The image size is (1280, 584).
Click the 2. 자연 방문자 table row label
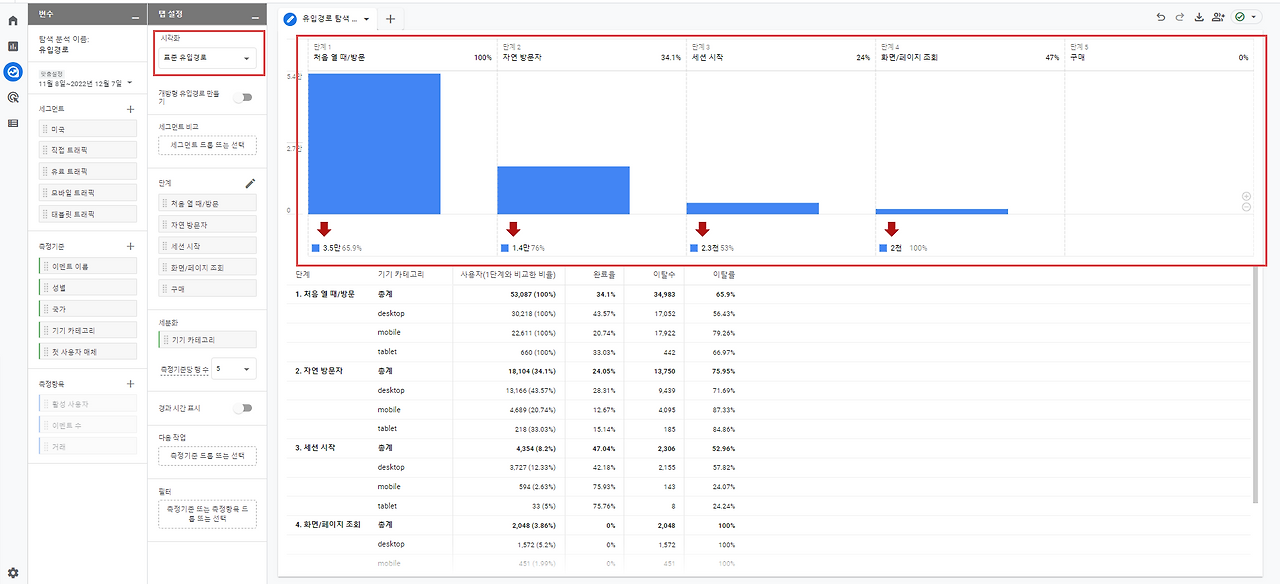point(319,370)
